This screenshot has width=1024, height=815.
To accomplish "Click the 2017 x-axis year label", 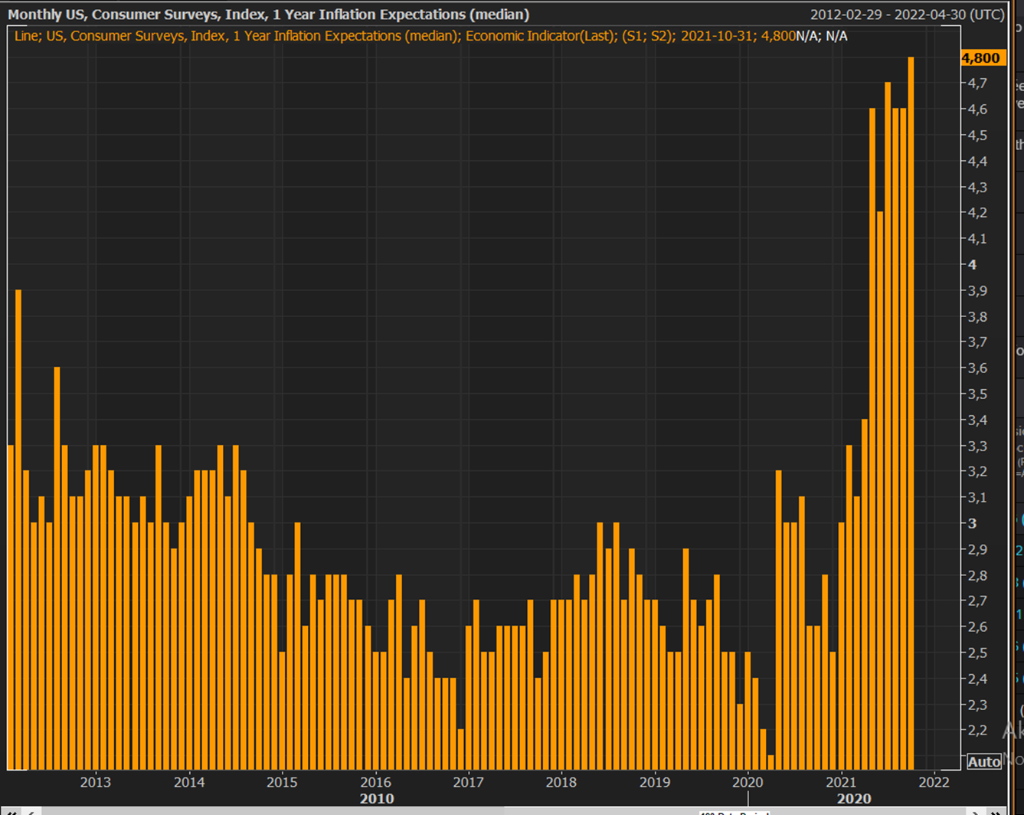I will point(468,782).
